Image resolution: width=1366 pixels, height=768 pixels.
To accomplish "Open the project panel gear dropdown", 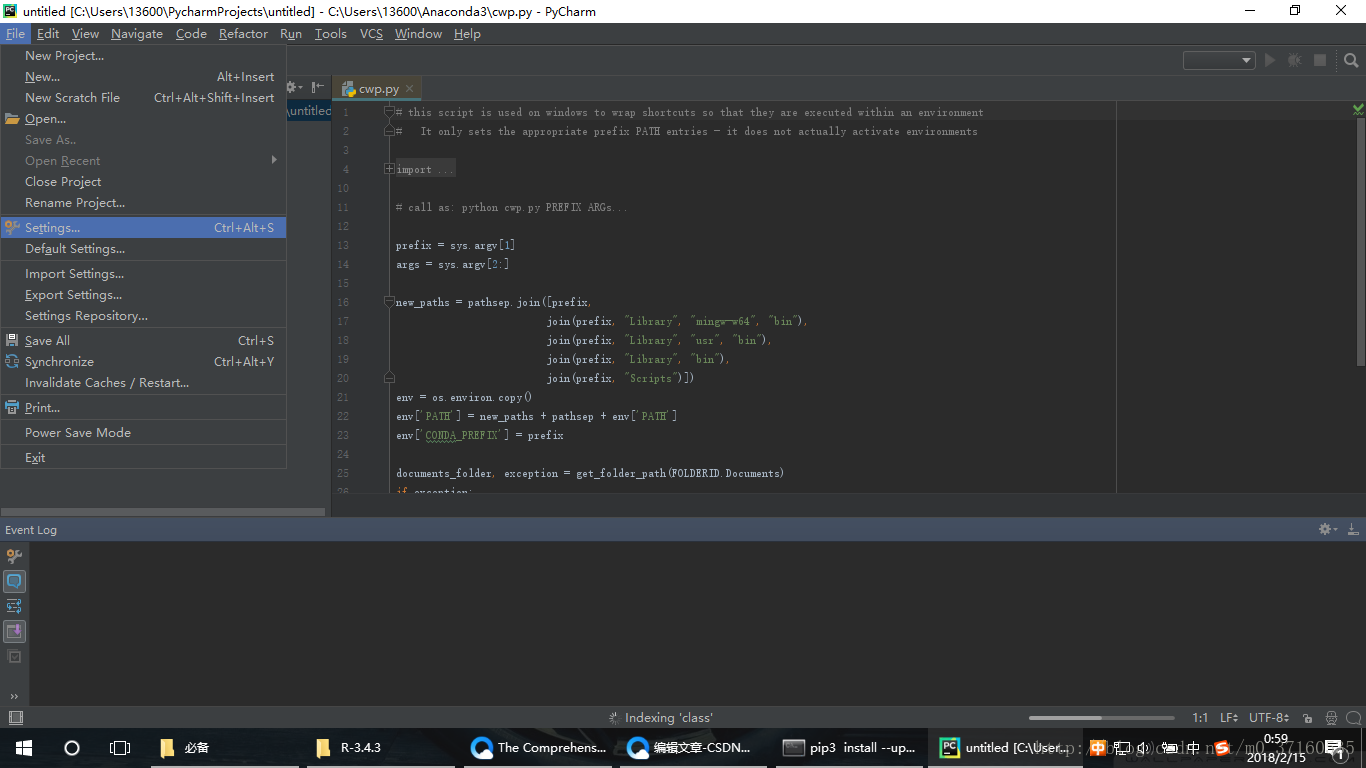I will 294,88.
